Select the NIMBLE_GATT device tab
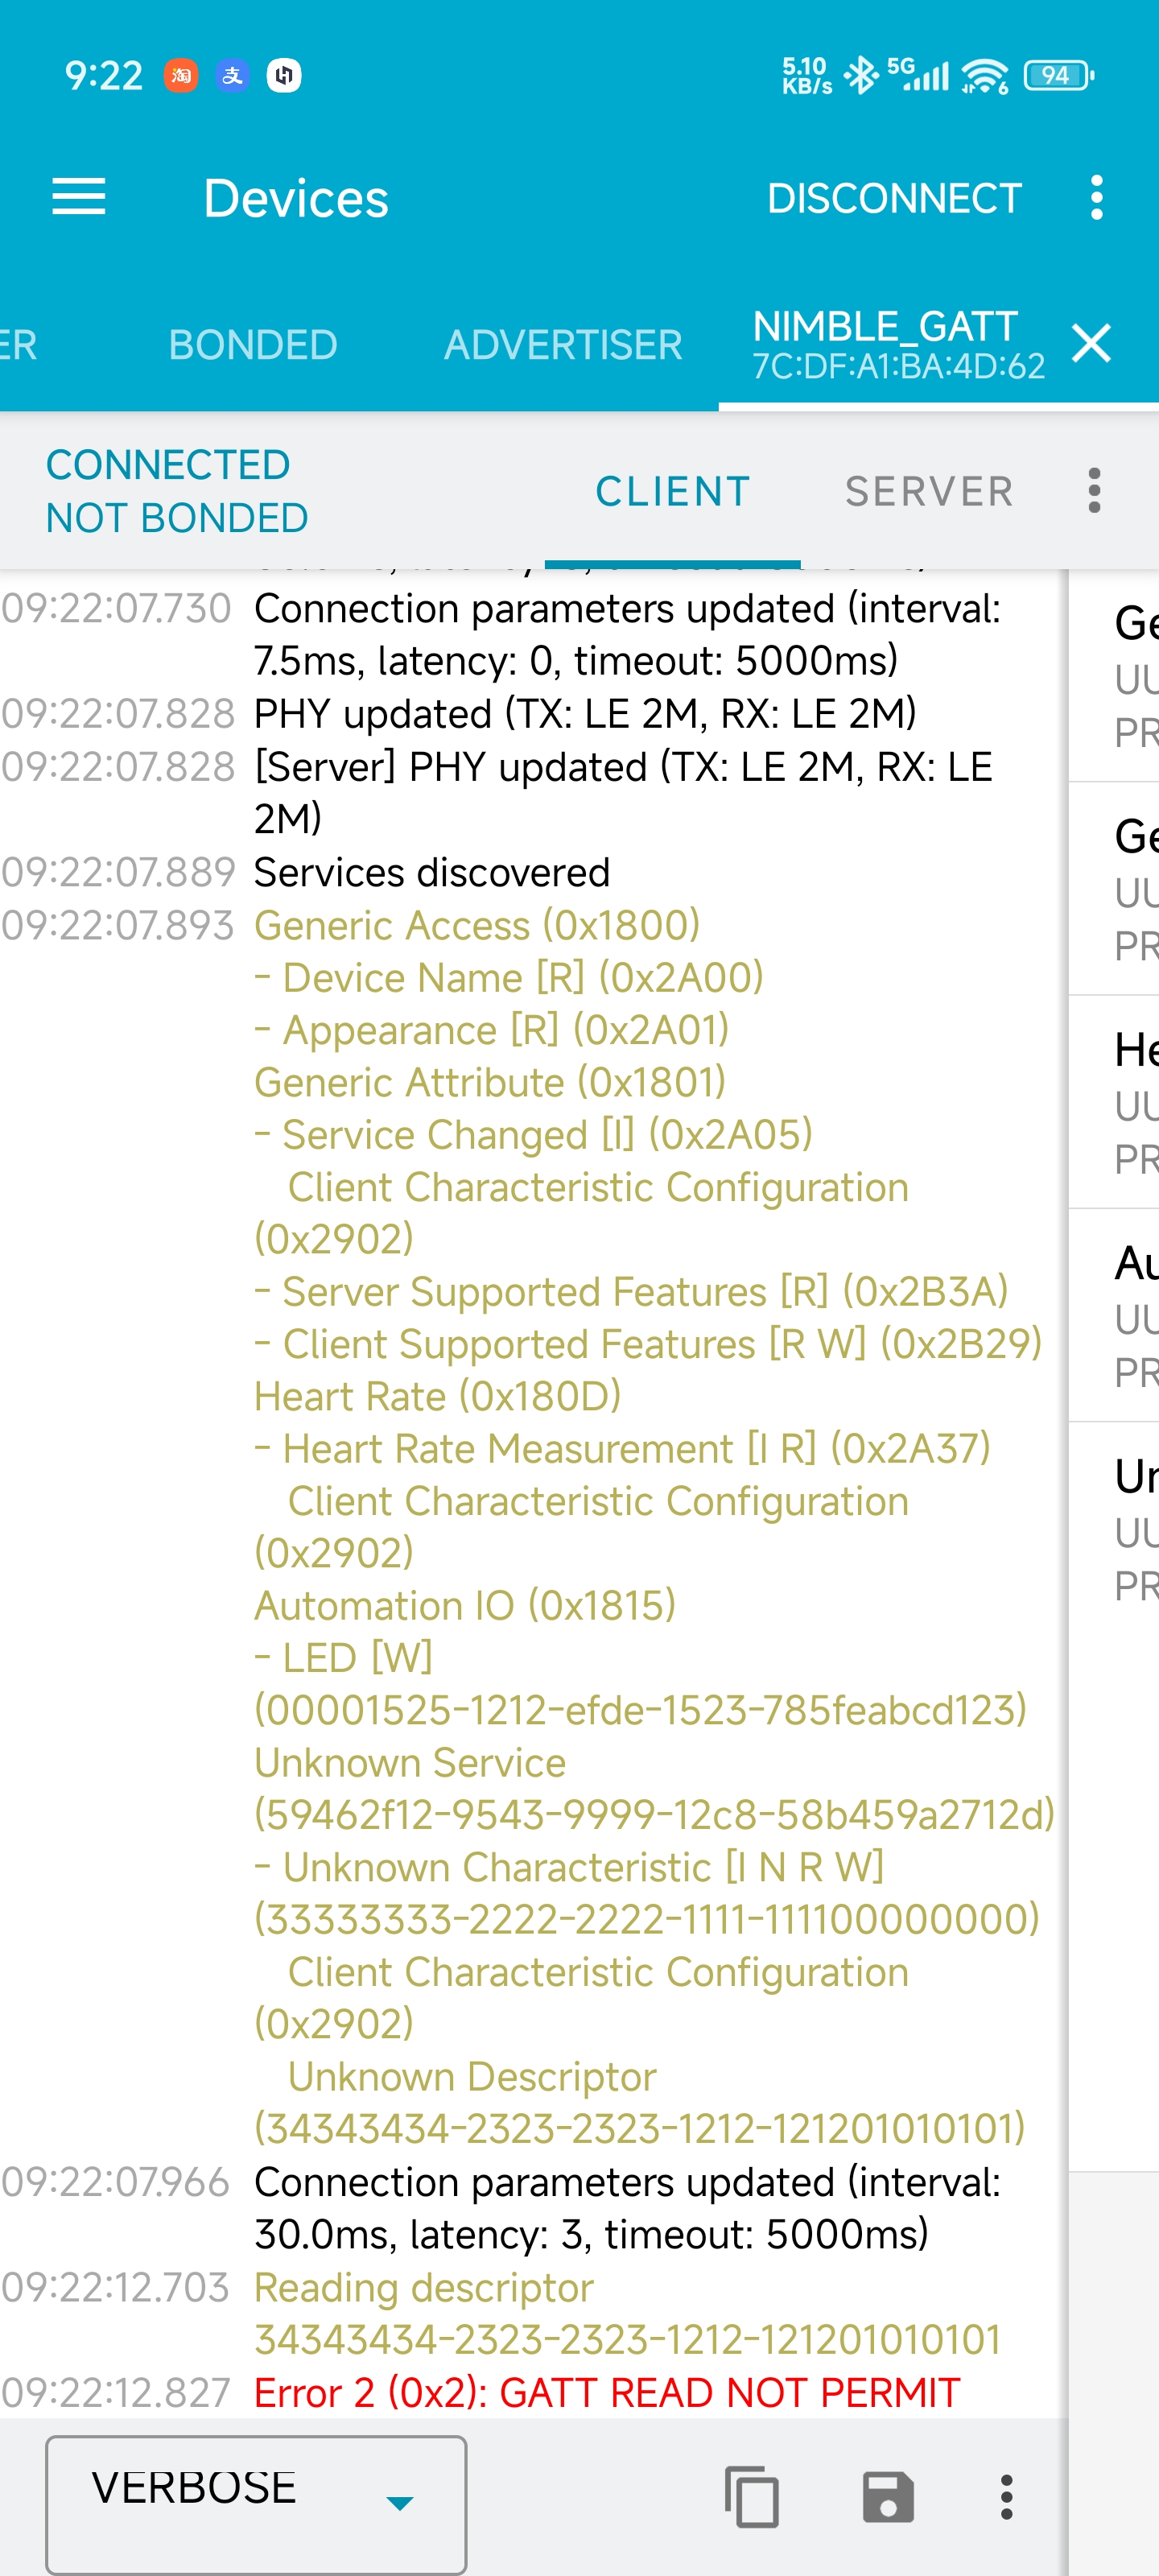Screen dimensions: 1159x2576 [x=897, y=345]
